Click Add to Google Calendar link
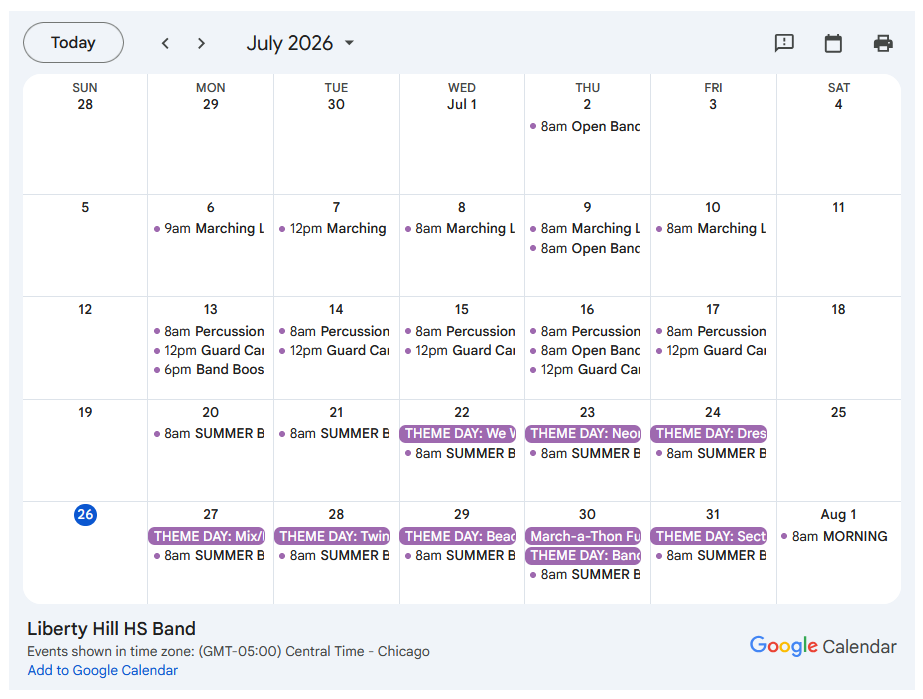Screen dimensions: 923x699 [x=102, y=670]
